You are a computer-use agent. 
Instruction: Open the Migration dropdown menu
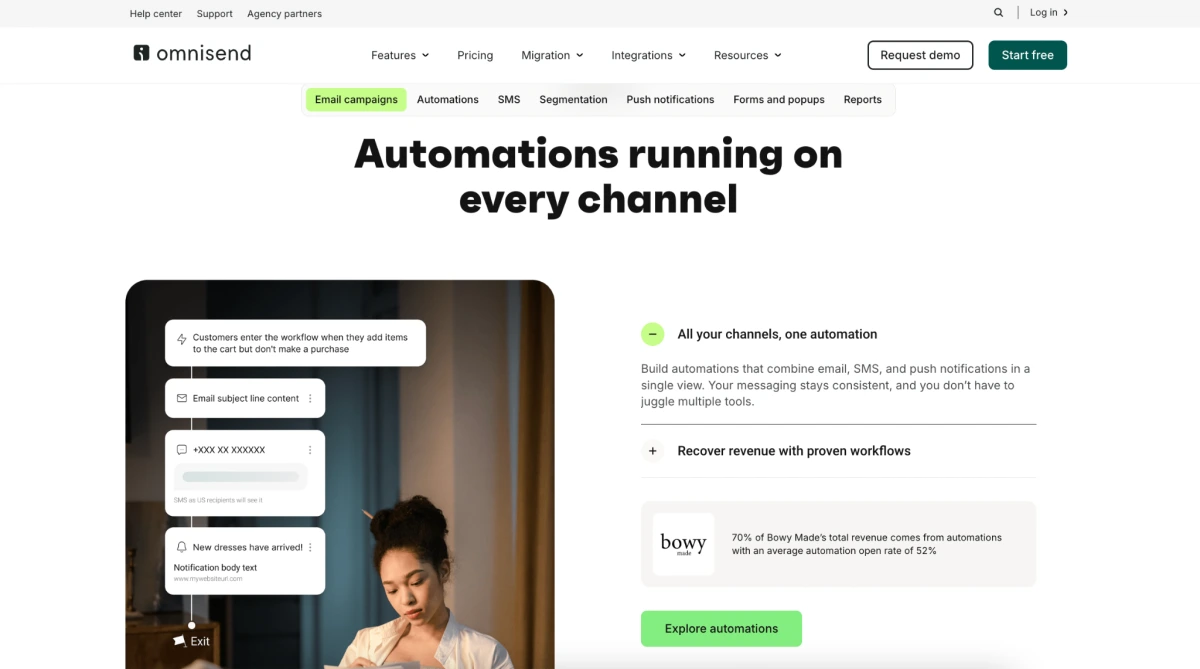point(552,55)
